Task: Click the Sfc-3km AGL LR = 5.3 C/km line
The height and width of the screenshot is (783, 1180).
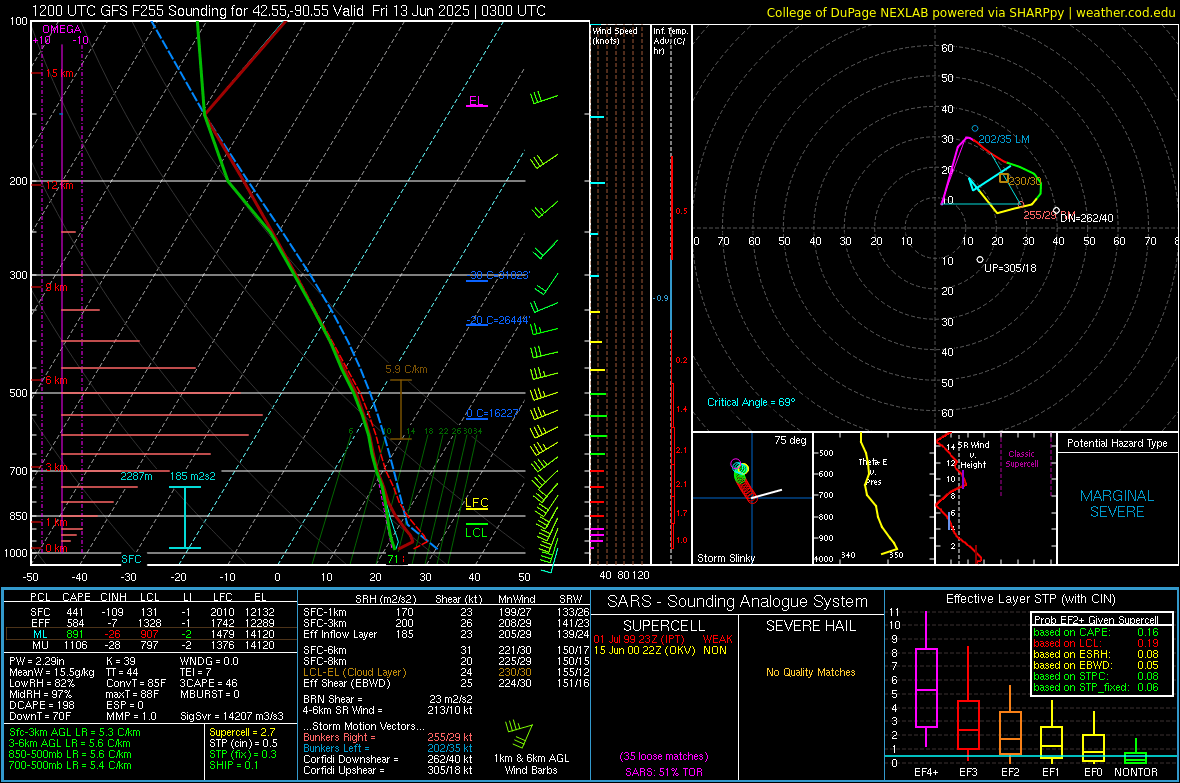Action: [x=75, y=732]
